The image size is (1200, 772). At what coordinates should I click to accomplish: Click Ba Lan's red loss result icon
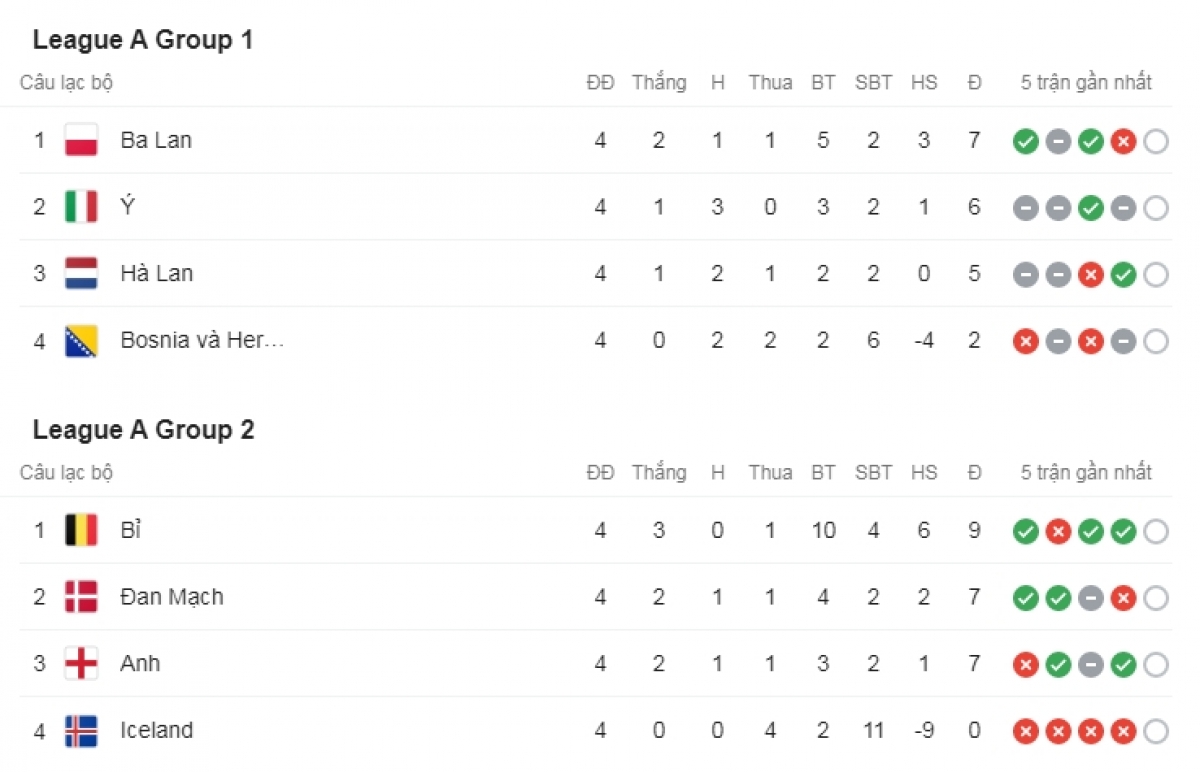pos(1123,141)
